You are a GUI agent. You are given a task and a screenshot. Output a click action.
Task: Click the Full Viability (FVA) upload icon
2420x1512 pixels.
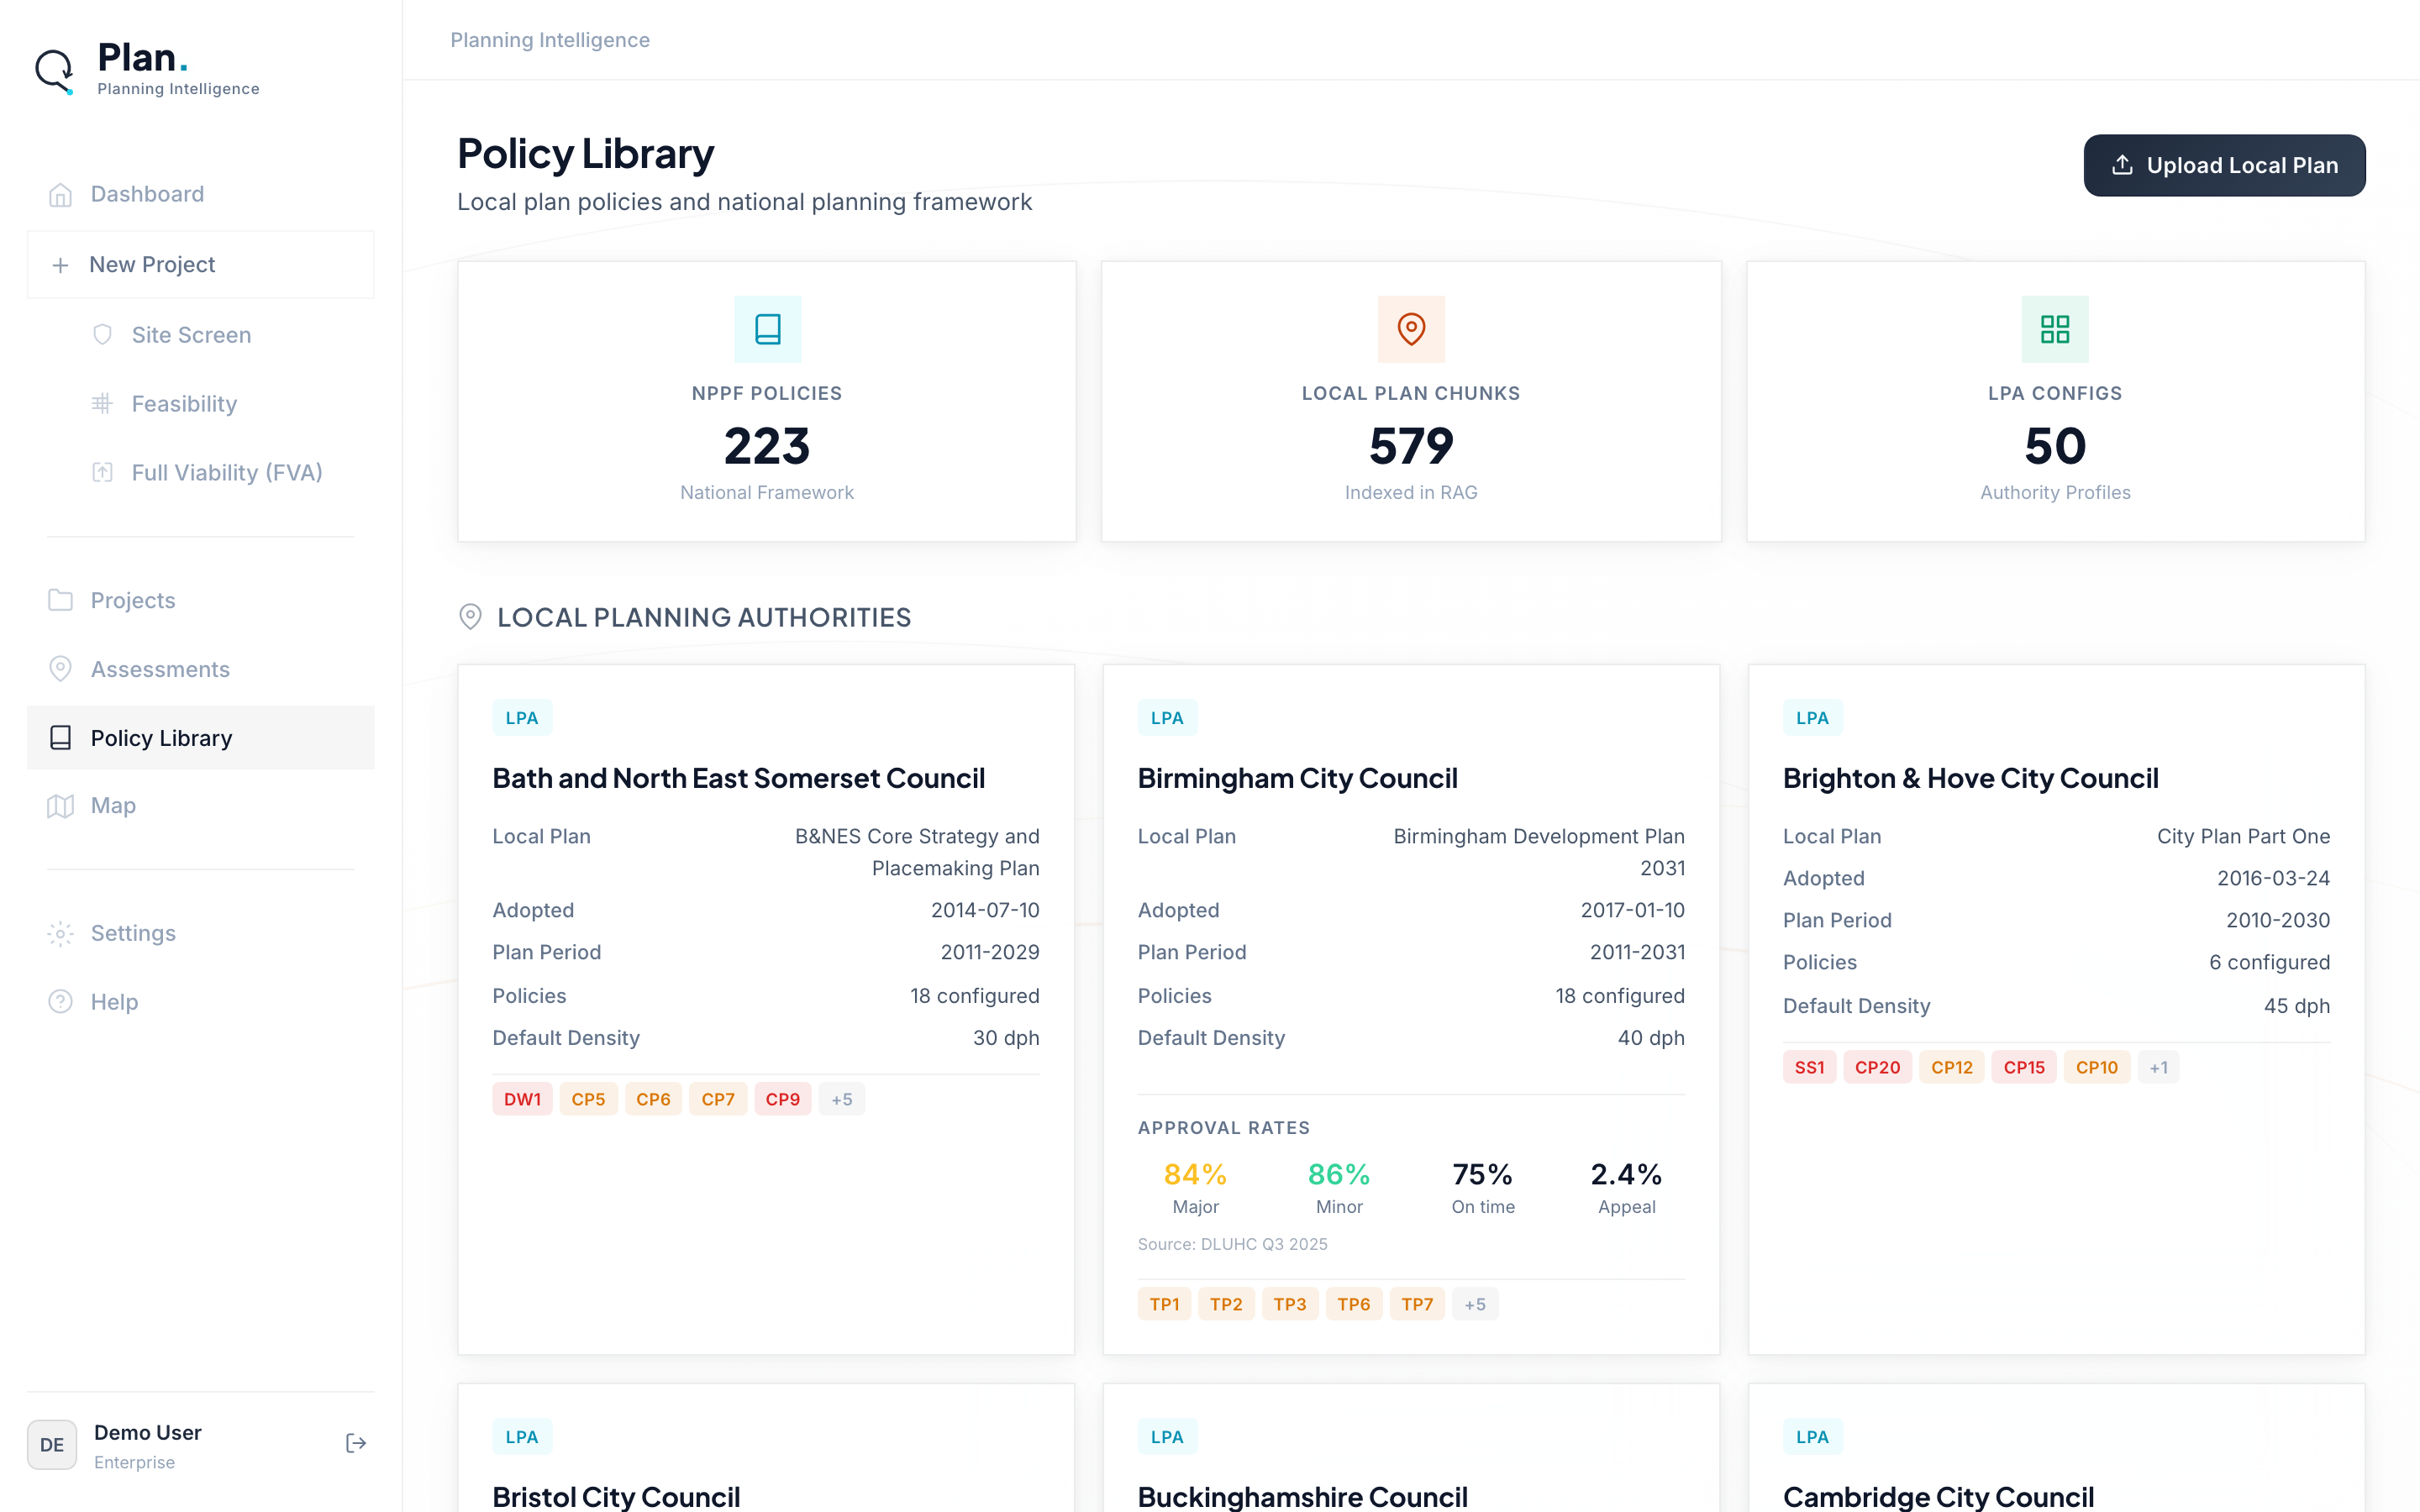tap(102, 472)
